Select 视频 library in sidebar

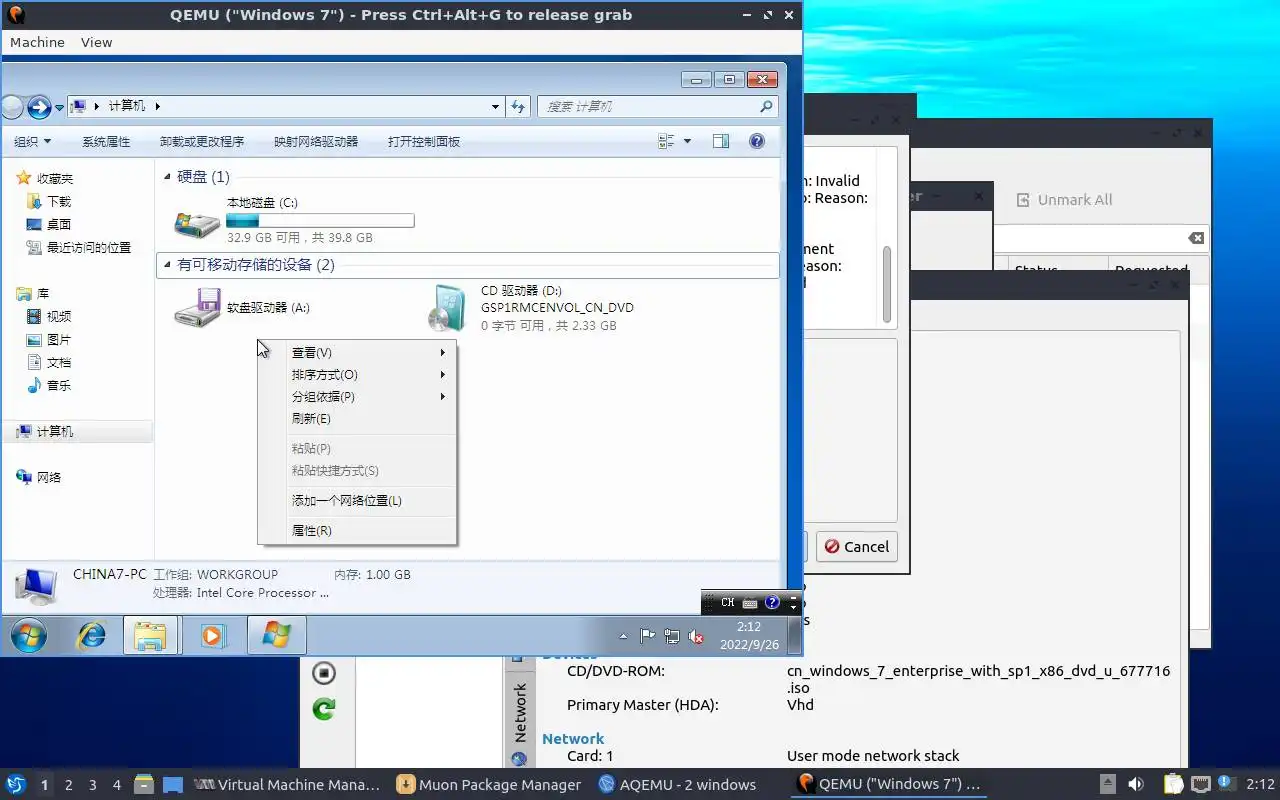pos(59,316)
